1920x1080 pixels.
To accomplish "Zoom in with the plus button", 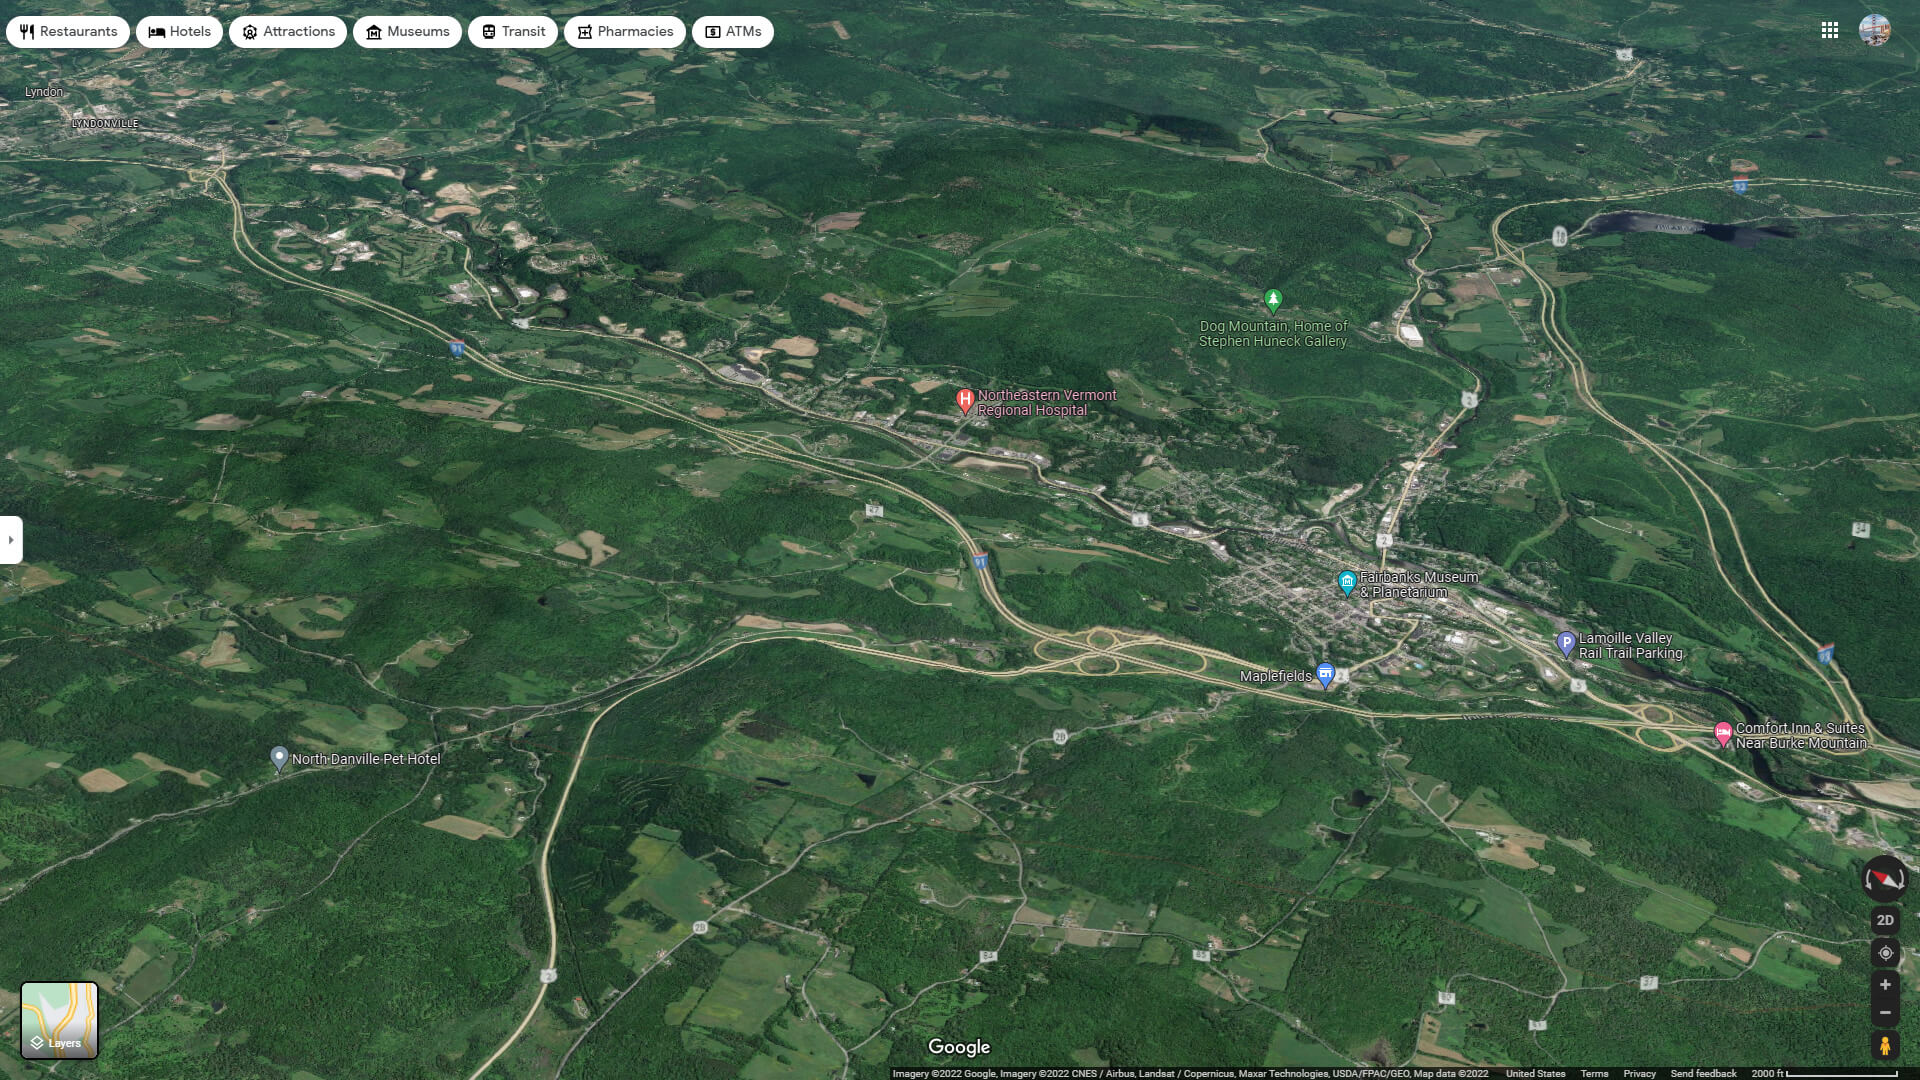I will point(1885,985).
